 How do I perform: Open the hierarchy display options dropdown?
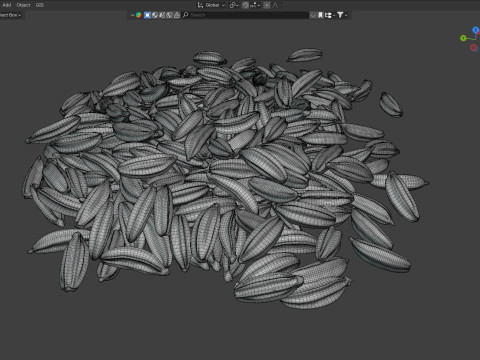(330, 15)
